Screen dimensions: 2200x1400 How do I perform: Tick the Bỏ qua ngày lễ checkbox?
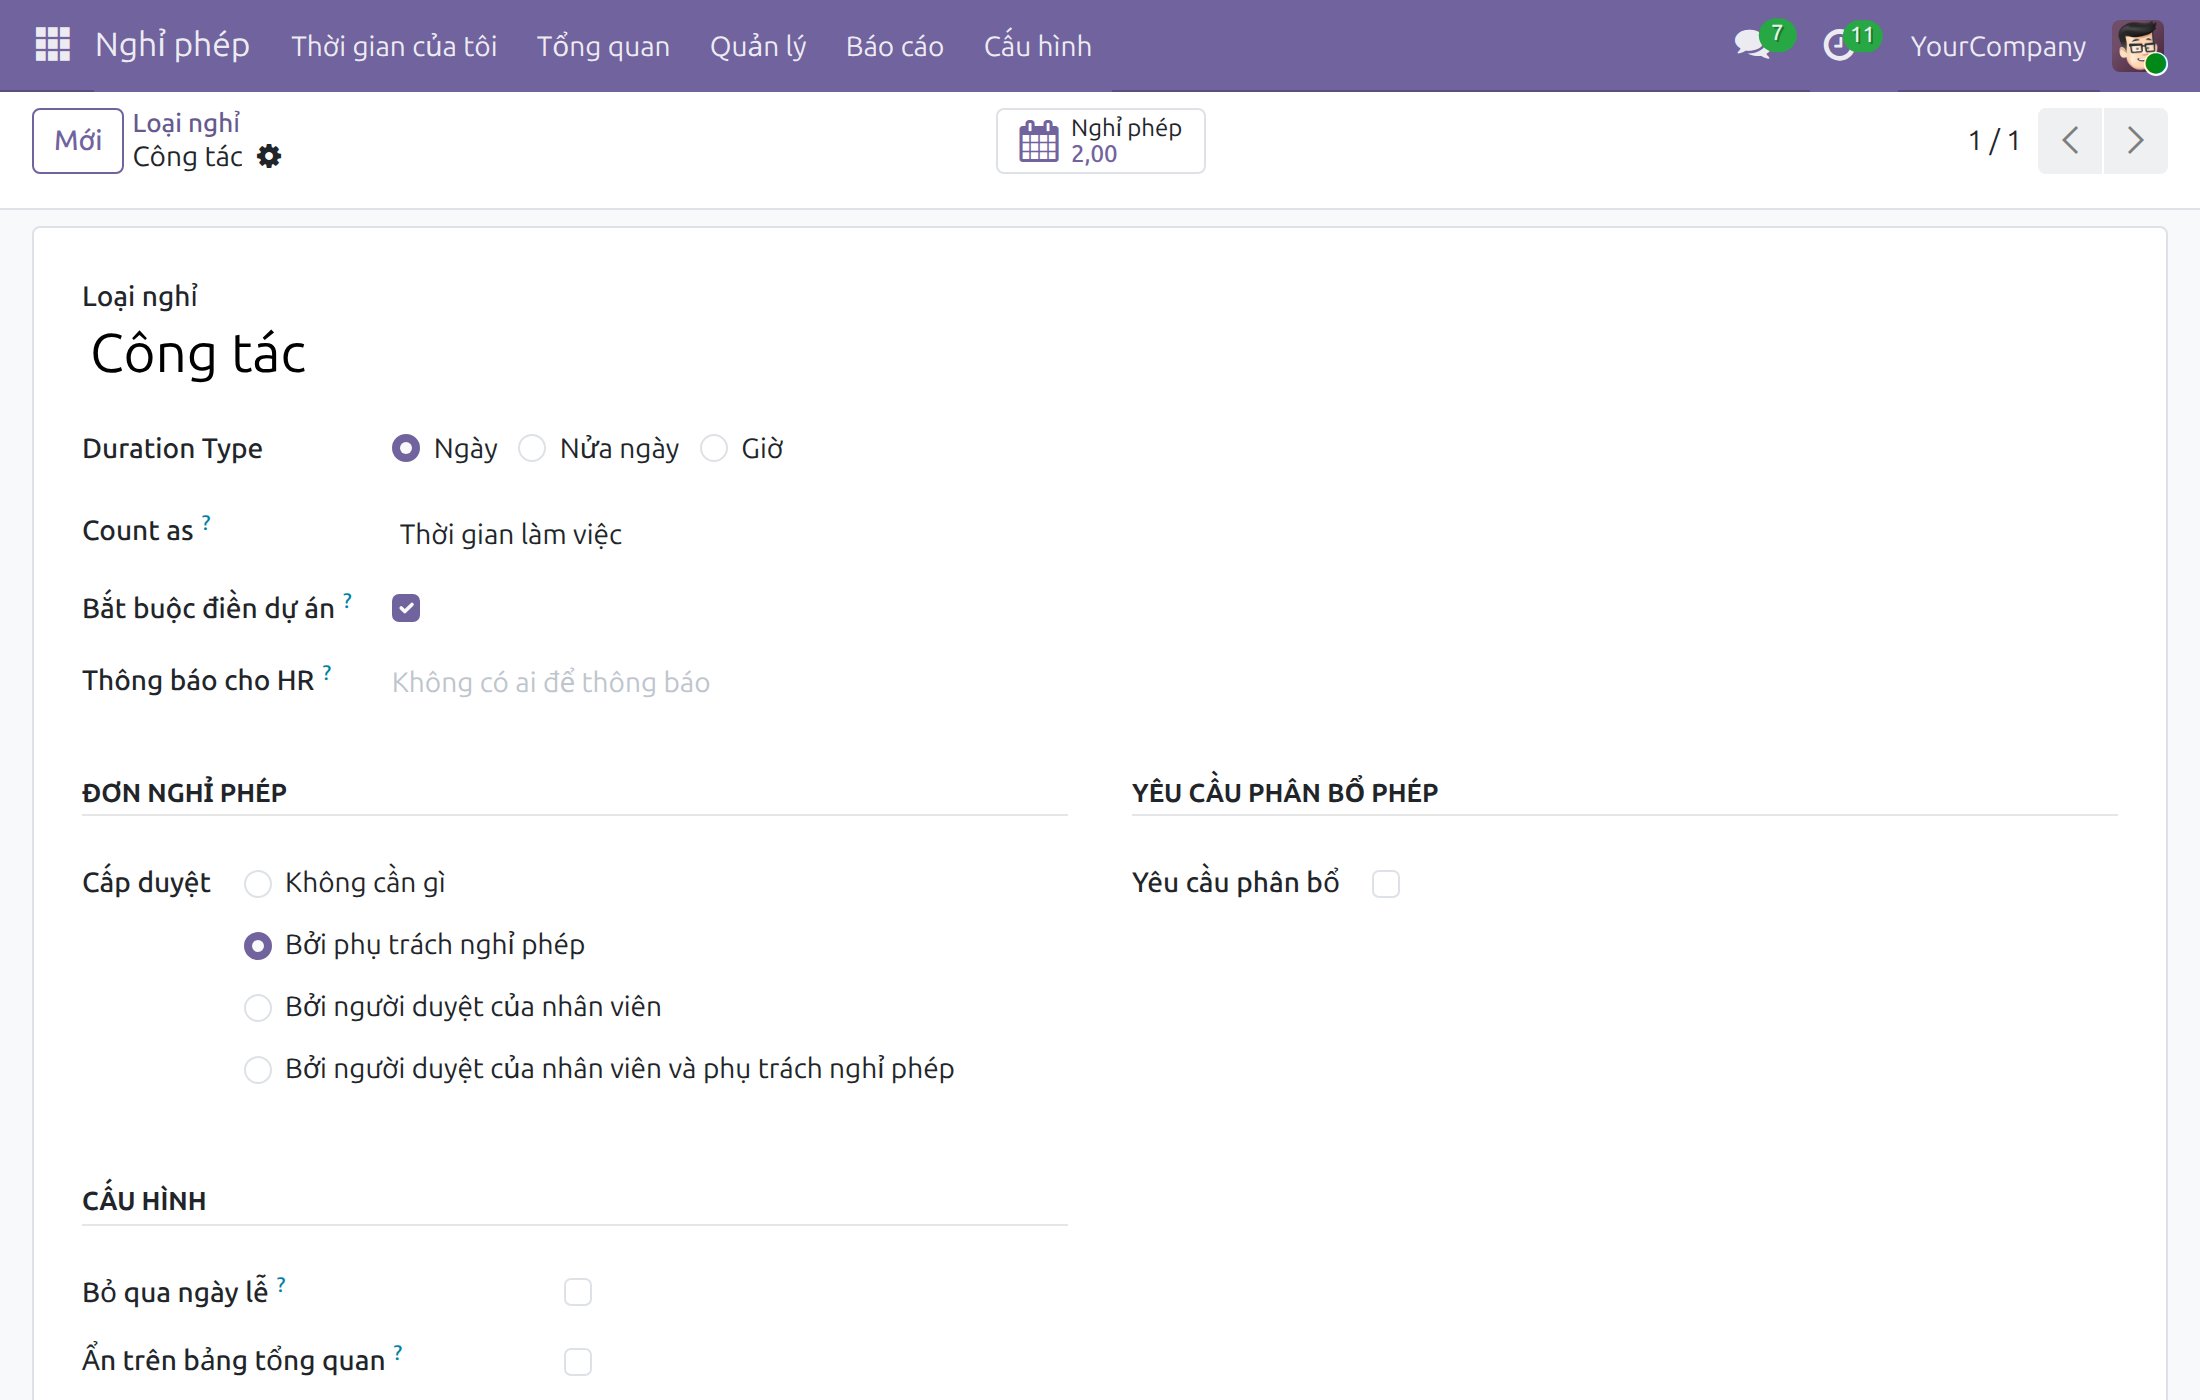(578, 1292)
